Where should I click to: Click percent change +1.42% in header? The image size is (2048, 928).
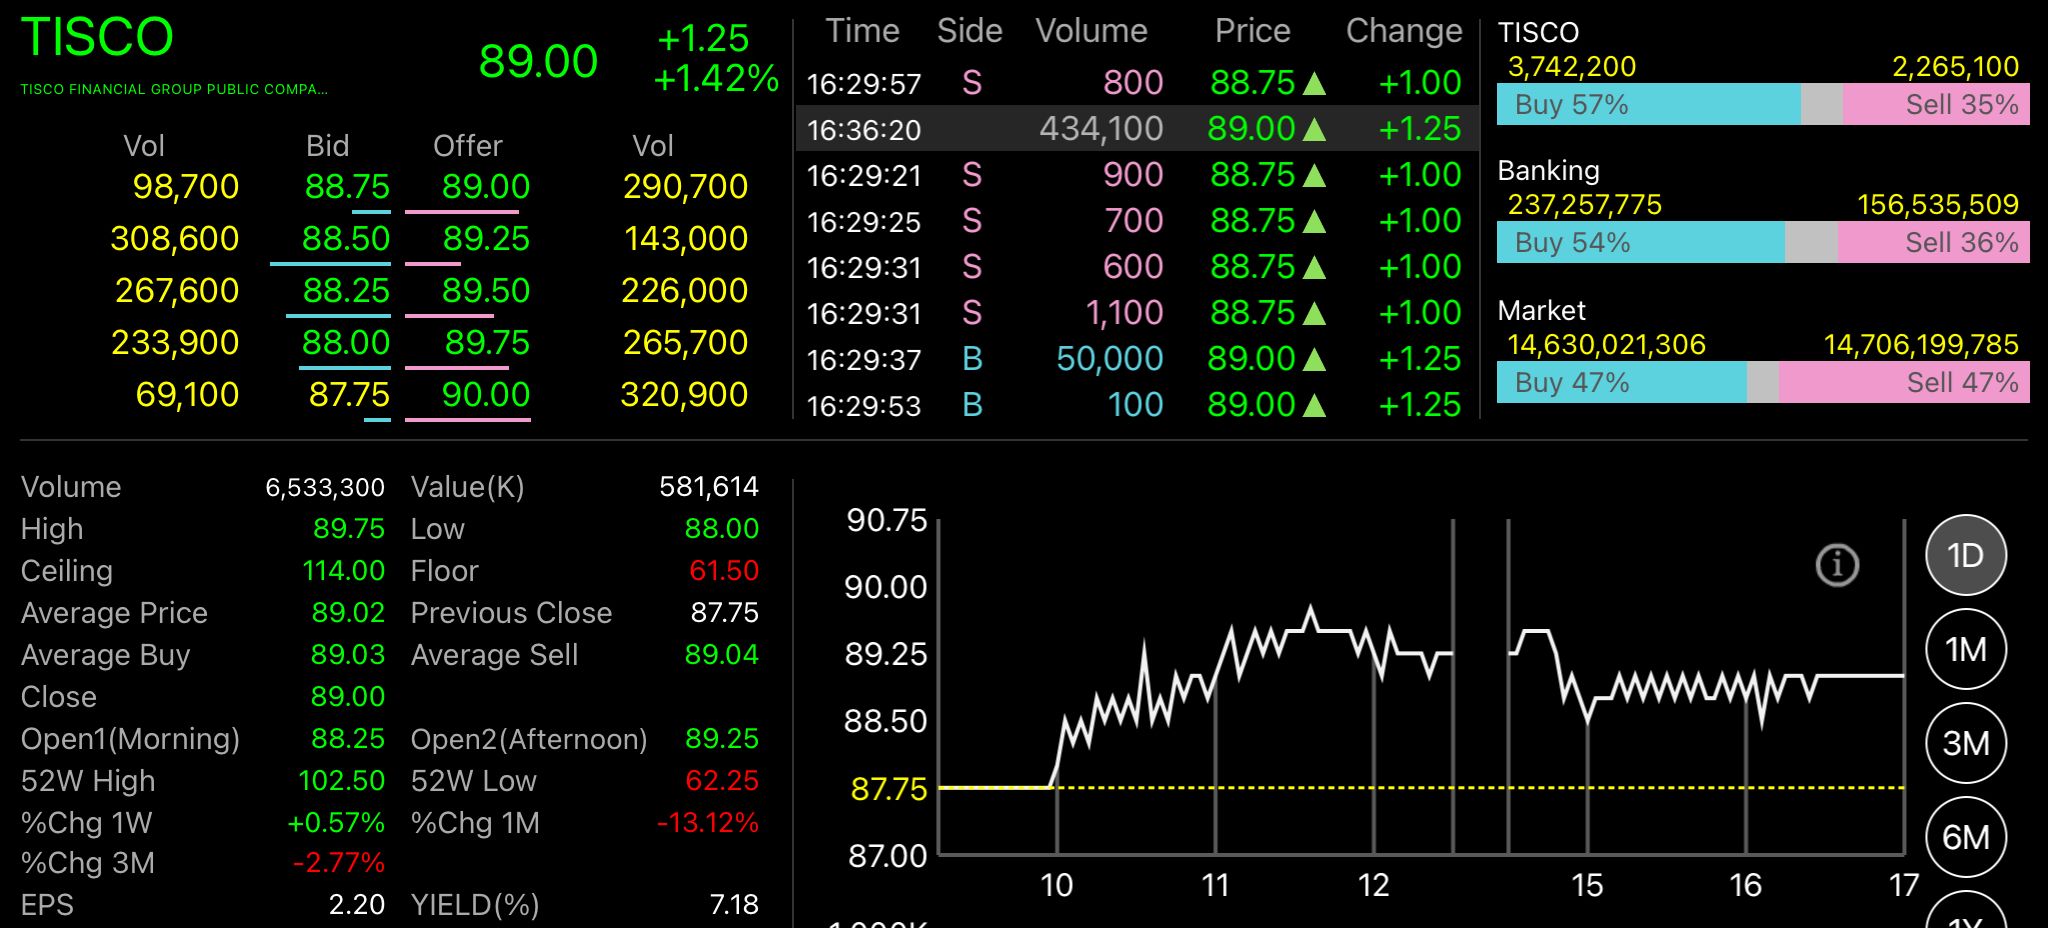[716, 78]
